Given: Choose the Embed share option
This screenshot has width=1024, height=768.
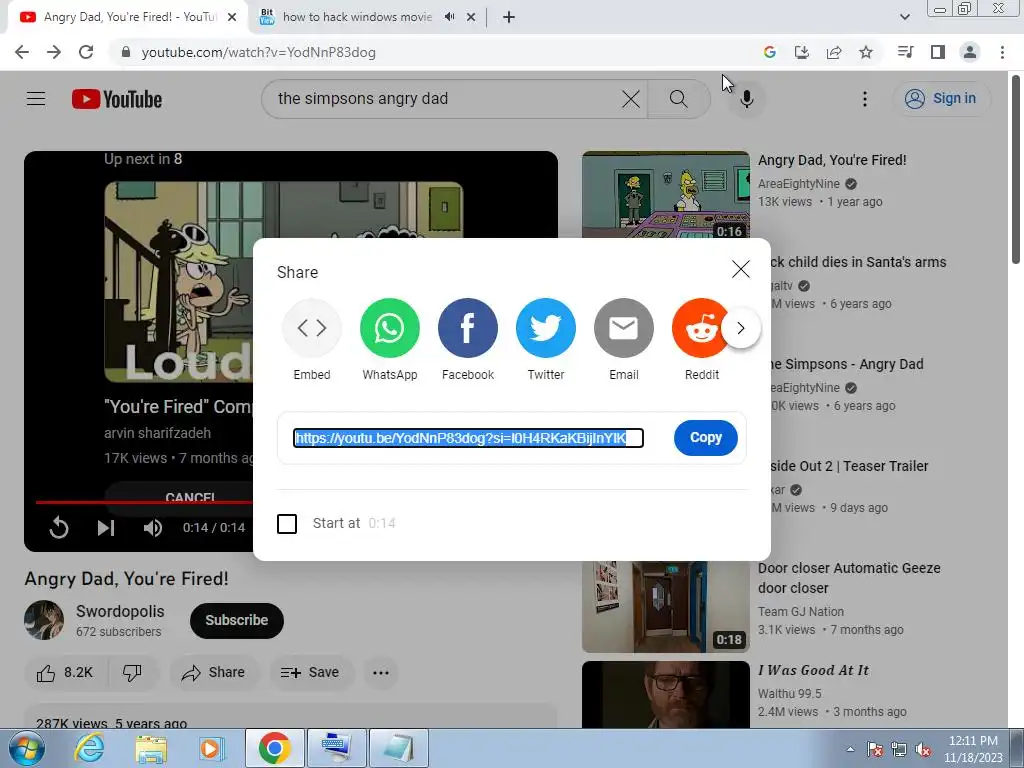Looking at the screenshot, I should [312, 328].
